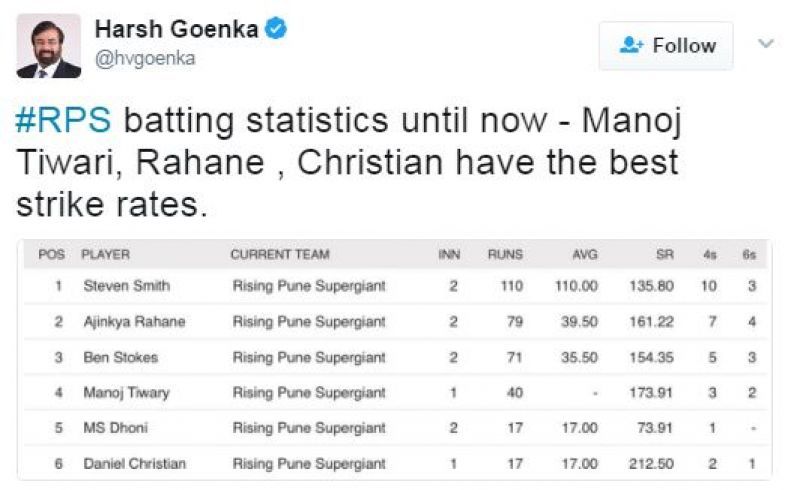Click the AVG column header
This screenshot has width=800, height=490.
tap(585, 254)
